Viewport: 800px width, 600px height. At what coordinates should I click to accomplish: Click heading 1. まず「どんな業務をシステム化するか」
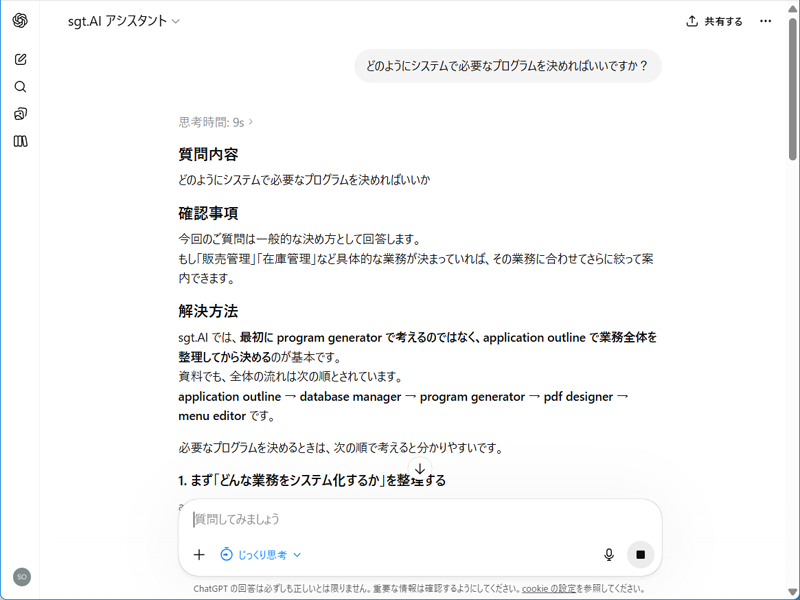coord(312,480)
